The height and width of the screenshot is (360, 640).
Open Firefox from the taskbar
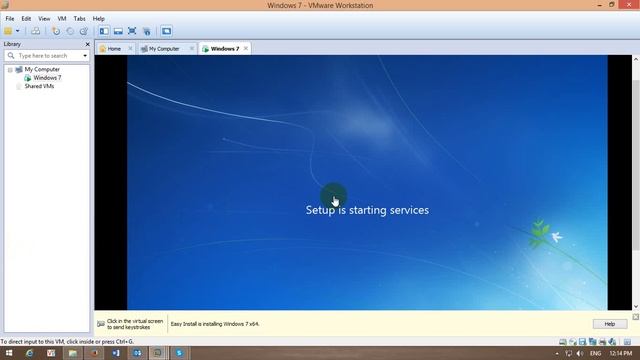pos(94,353)
